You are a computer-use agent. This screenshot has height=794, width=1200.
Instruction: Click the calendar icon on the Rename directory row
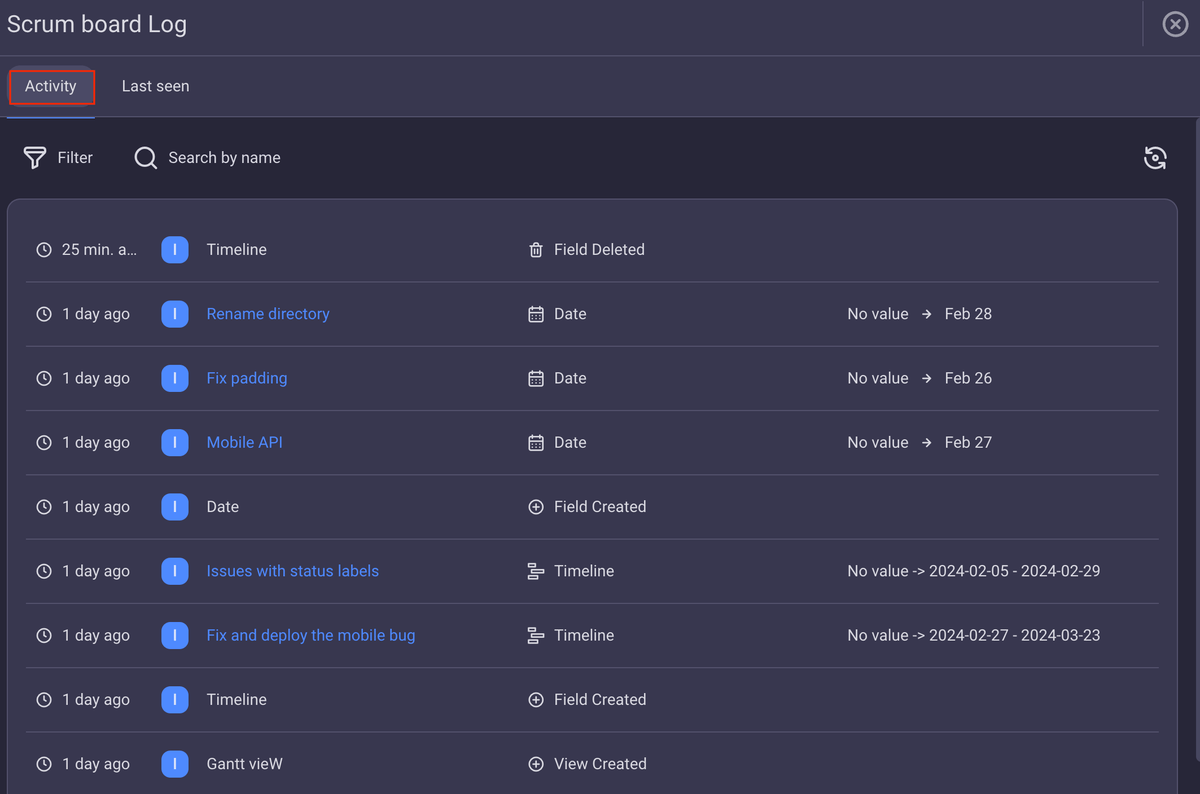(x=536, y=313)
